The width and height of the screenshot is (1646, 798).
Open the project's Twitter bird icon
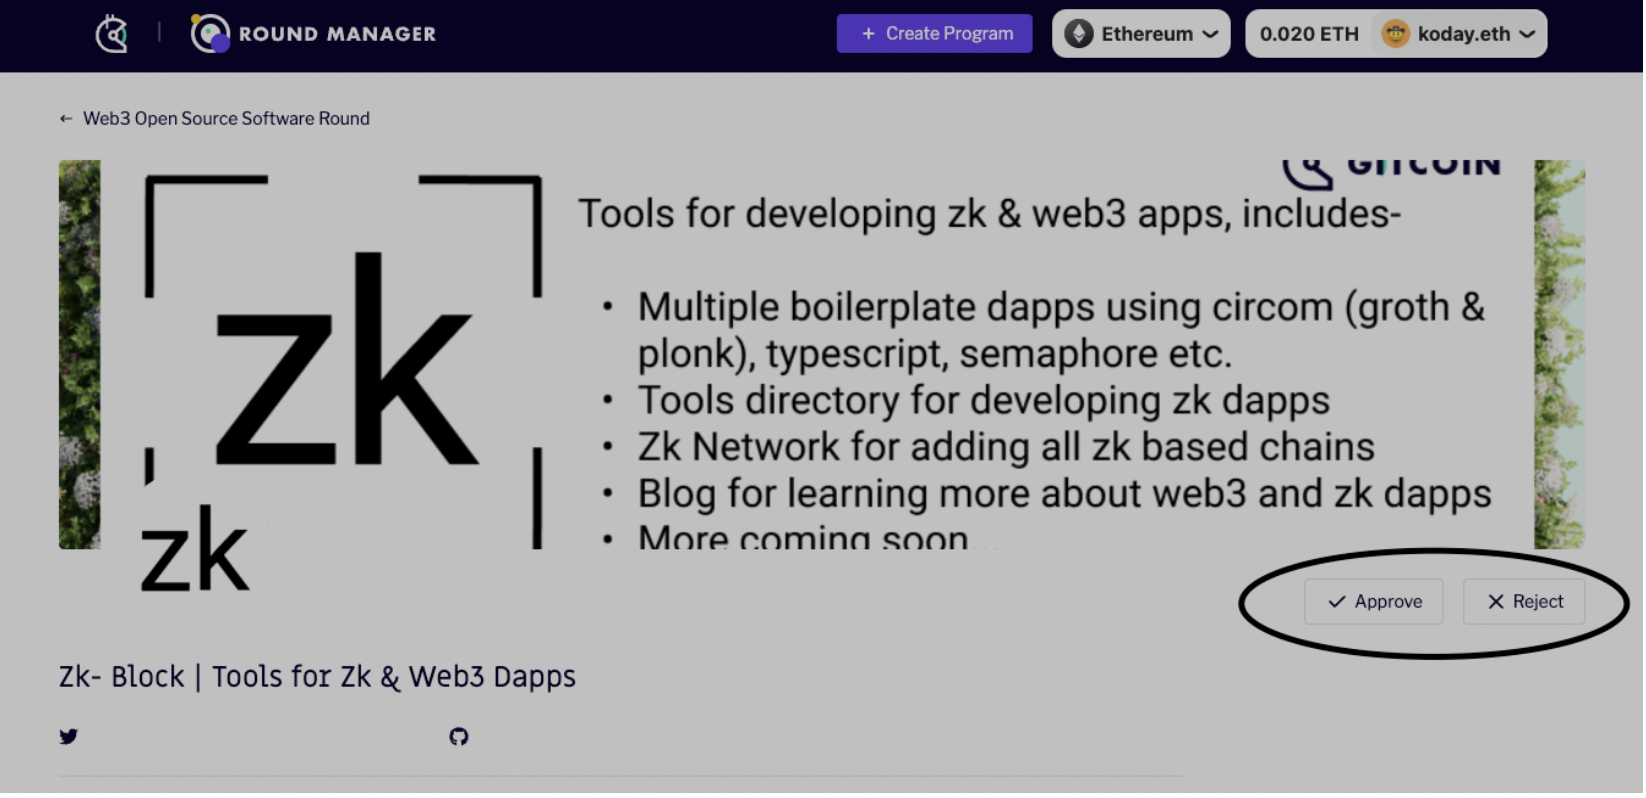68,738
